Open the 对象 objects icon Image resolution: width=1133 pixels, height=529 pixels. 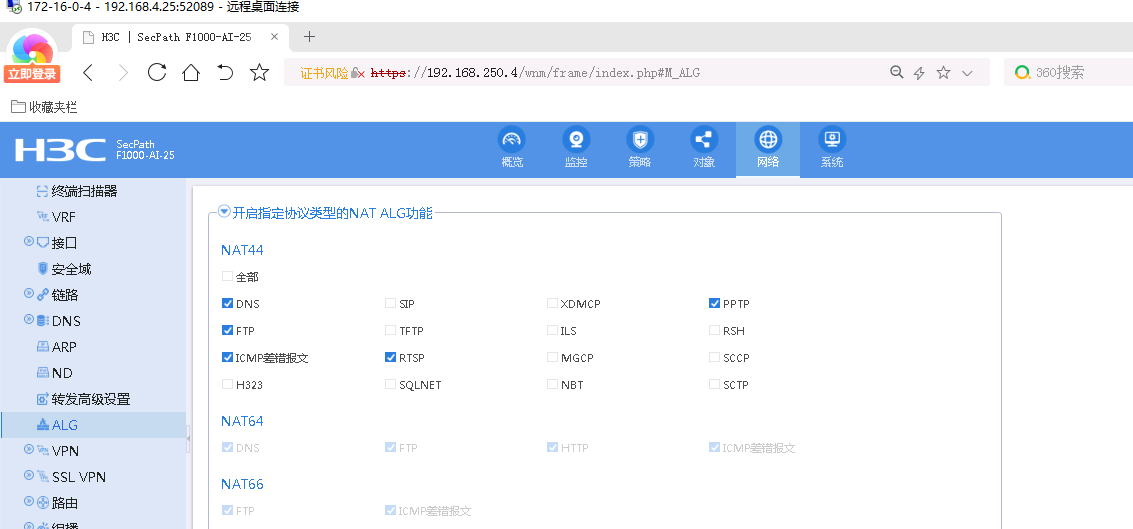[x=703, y=139]
